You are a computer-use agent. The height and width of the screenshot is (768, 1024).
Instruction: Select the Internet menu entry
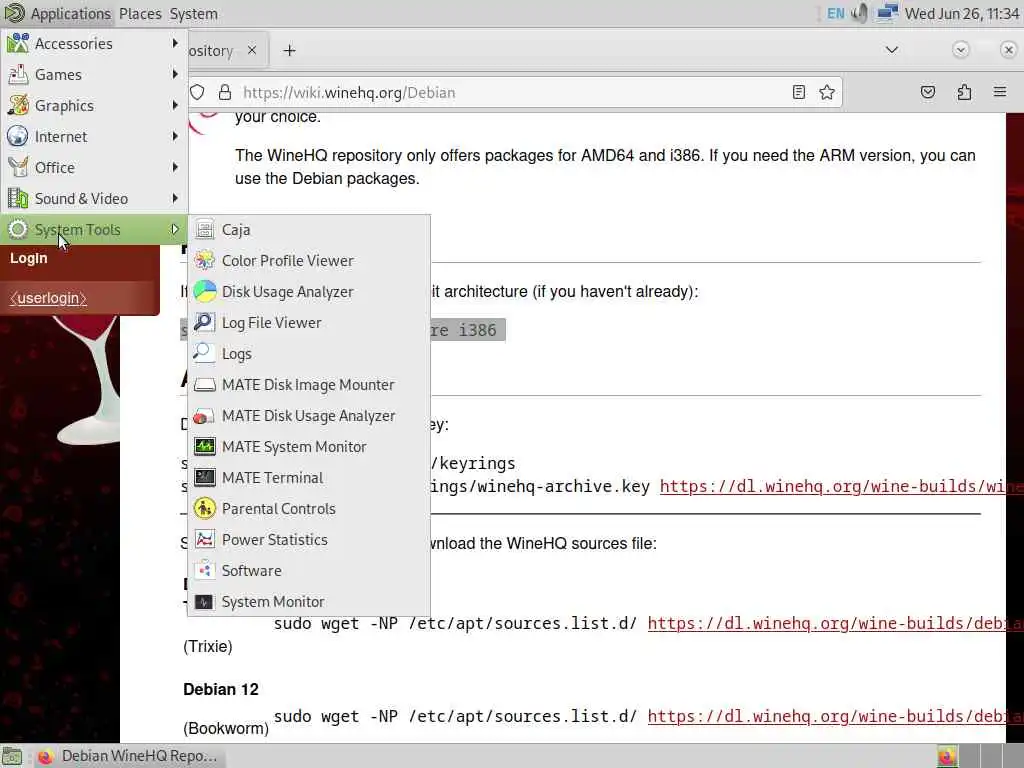[94, 136]
